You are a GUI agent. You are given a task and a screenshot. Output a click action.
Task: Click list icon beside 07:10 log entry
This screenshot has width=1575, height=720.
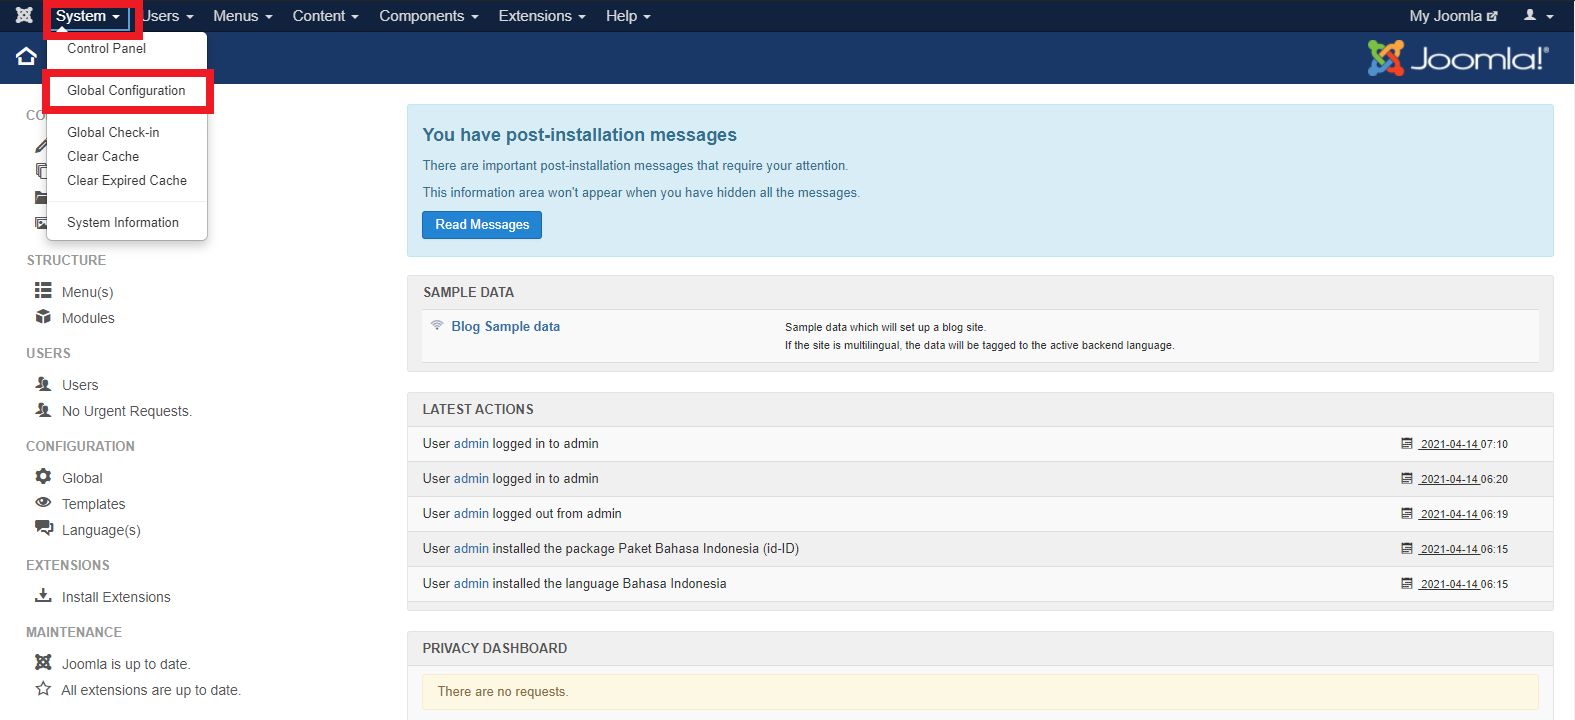(1407, 443)
